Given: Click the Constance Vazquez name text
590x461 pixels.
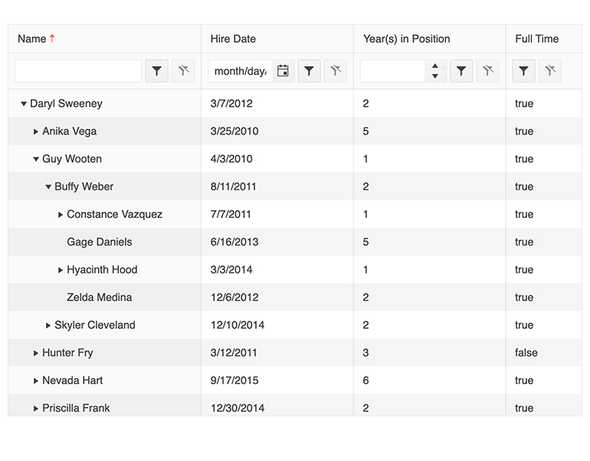Looking at the screenshot, I should [114, 215].
